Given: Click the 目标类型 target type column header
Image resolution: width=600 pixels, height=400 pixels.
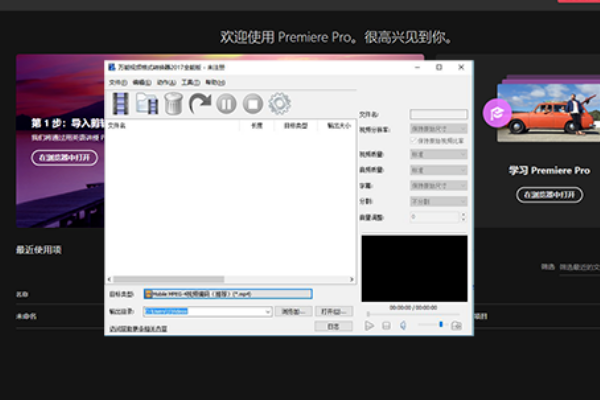Looking at the screenshot, I should [296, 126].
